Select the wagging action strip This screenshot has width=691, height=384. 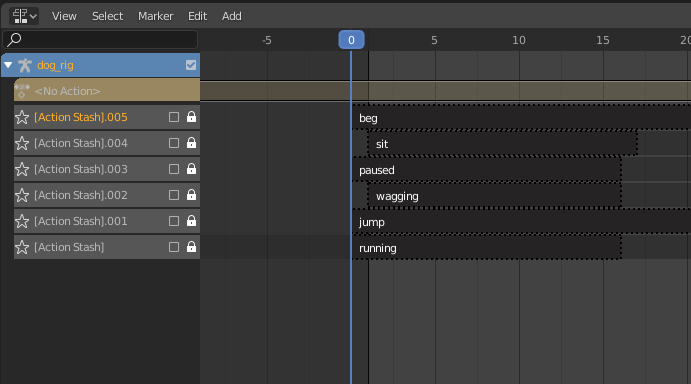point(495,196)
